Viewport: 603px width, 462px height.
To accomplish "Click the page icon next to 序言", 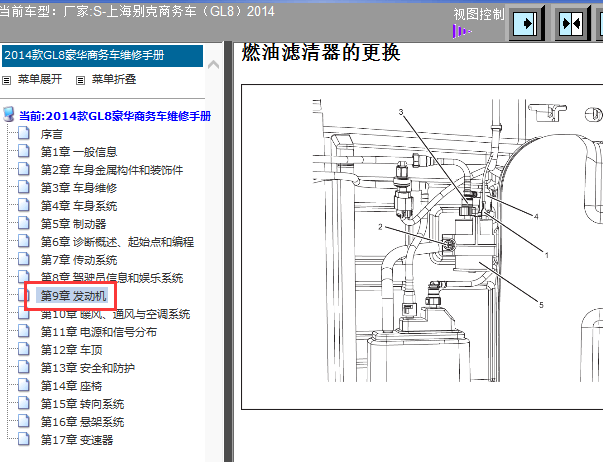I will 24,133.
